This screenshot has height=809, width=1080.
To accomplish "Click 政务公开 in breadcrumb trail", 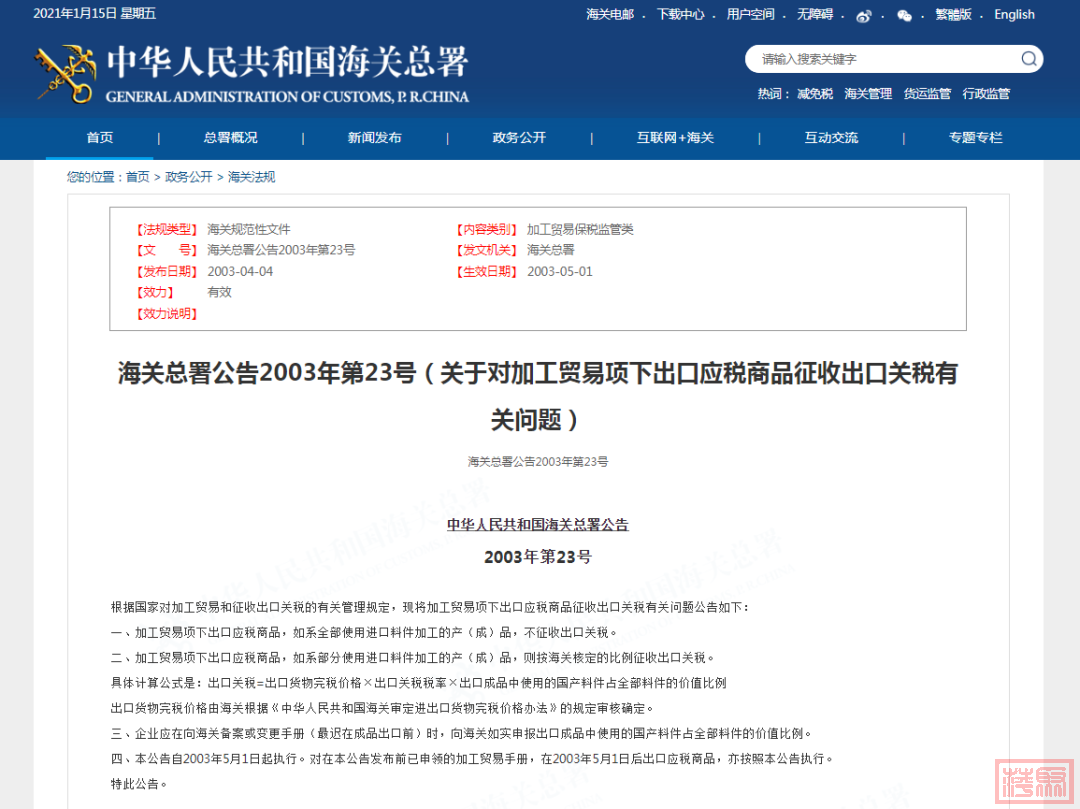I will point(189,177).
